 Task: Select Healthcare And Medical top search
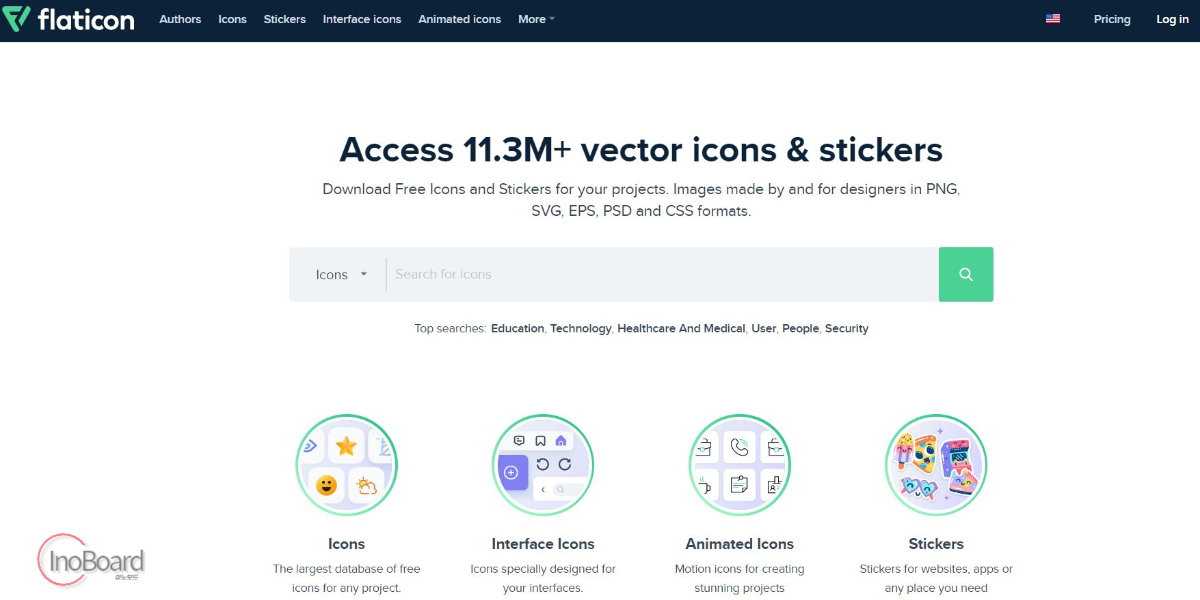point(681,328)
